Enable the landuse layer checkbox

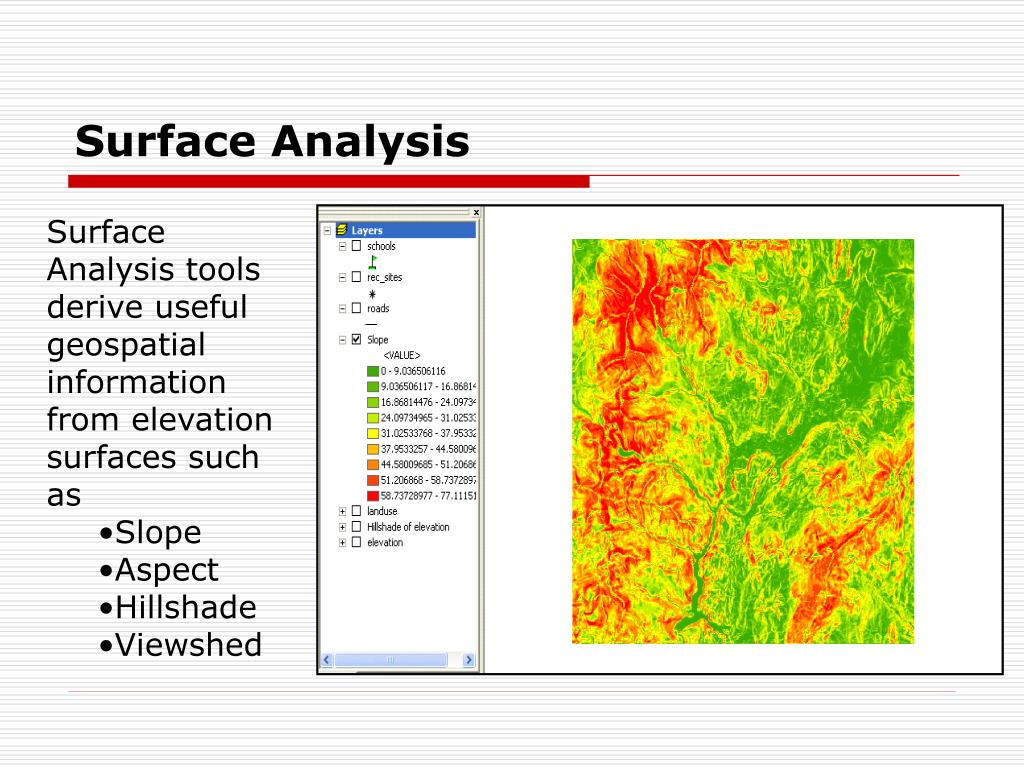tap(357, 511)
